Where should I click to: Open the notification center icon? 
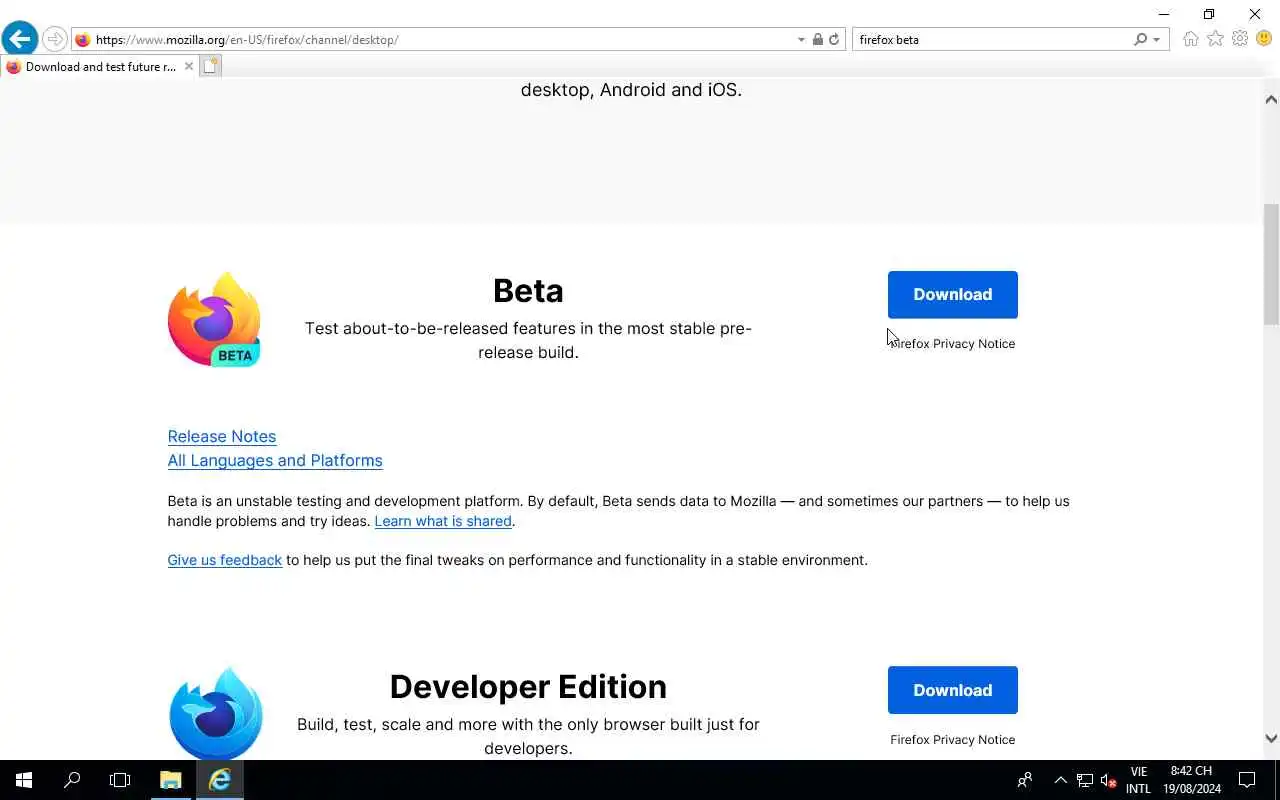pos(1247,780)
